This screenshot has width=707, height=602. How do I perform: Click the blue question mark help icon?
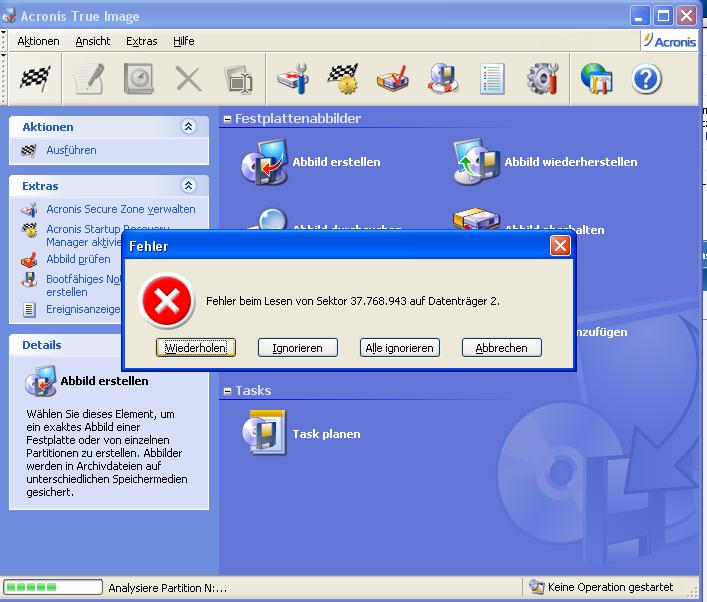coord(646,79)
